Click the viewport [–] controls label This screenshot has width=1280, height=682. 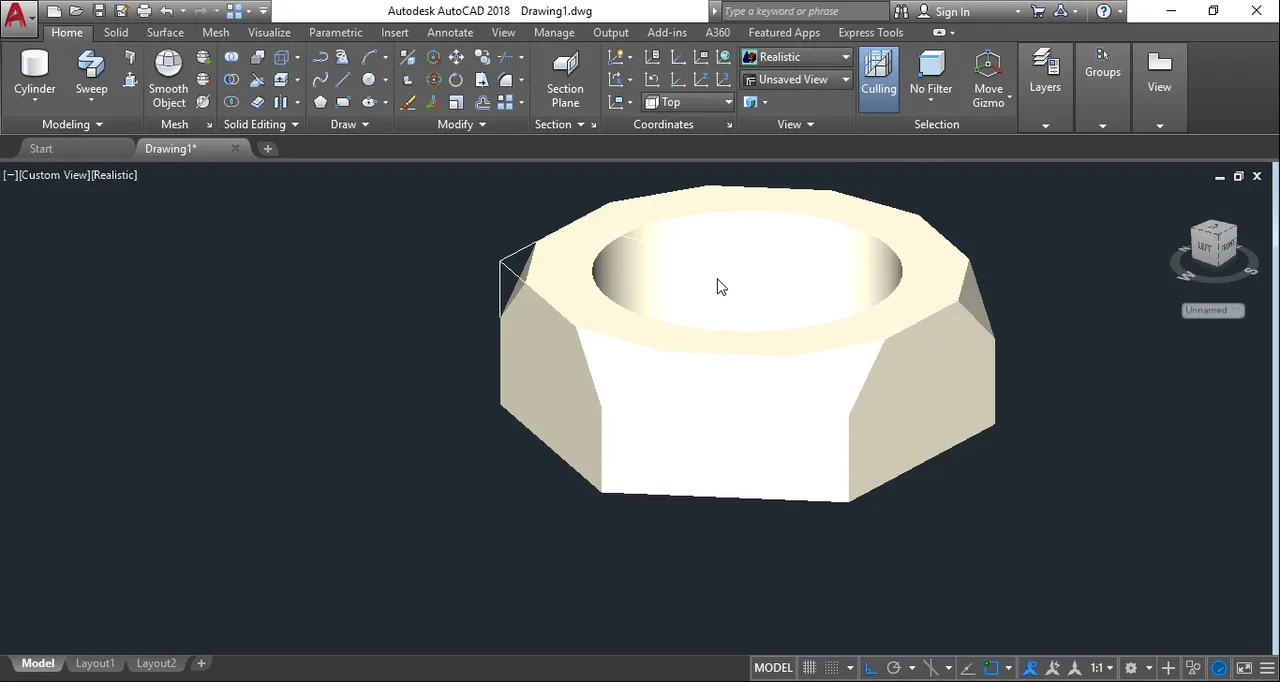point(11,175)
